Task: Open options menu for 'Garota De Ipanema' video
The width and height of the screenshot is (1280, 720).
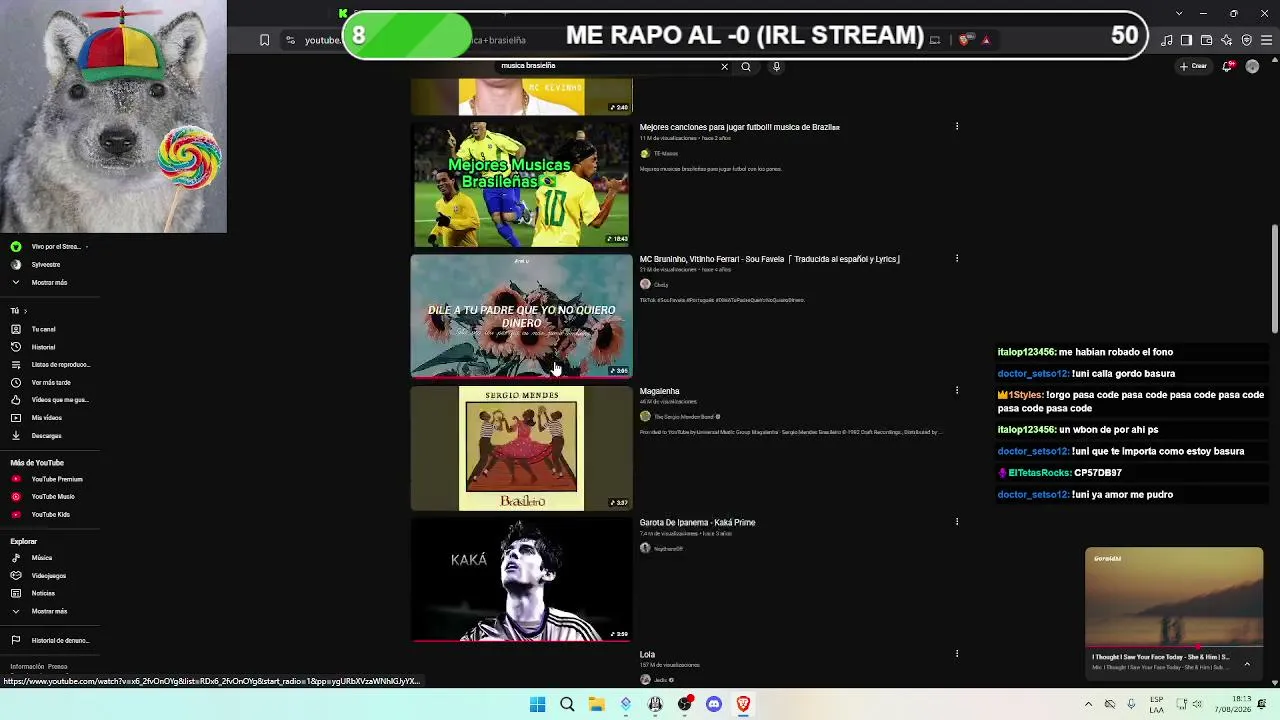Action: (957, 522)
